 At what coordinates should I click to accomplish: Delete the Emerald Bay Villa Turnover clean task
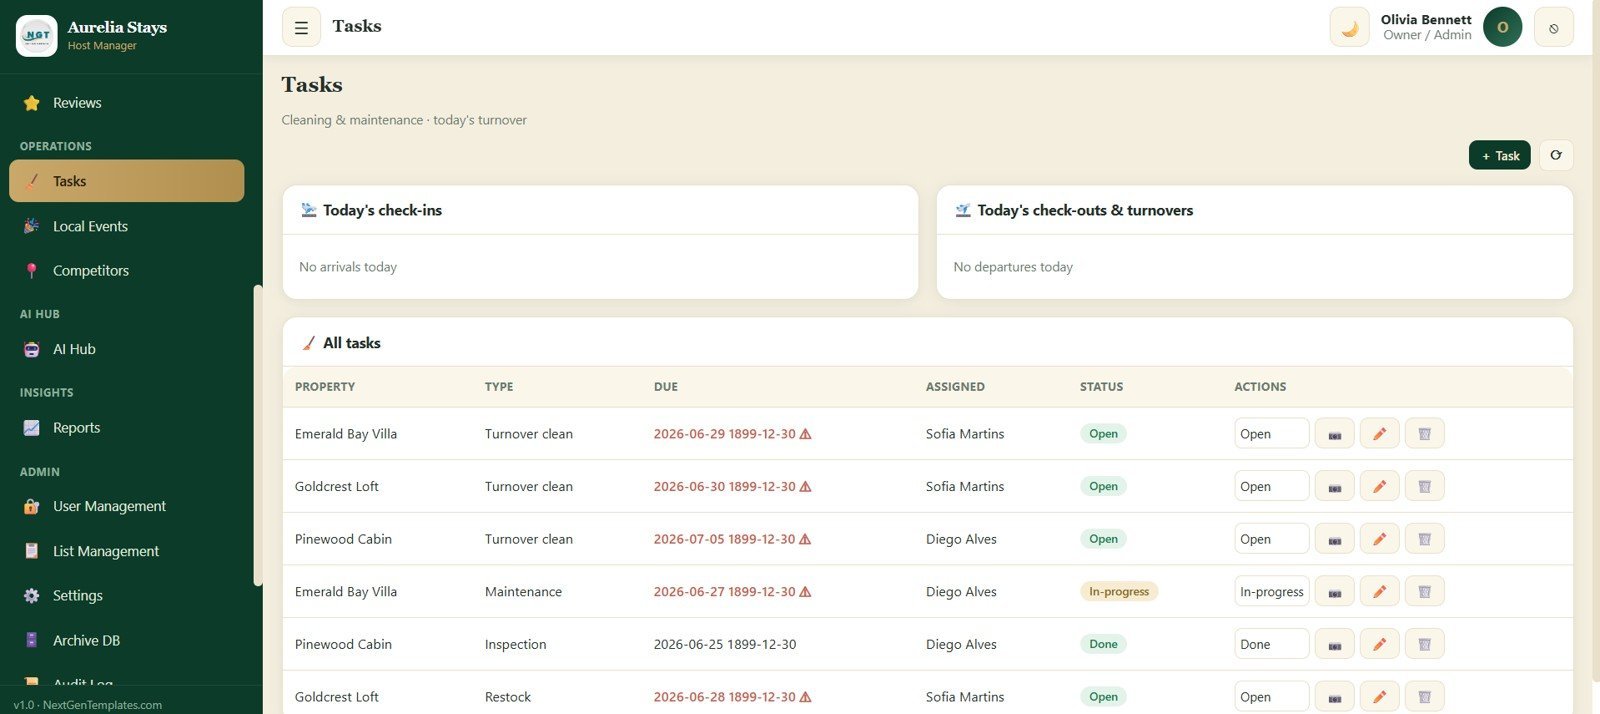[x=1424, y=434]
